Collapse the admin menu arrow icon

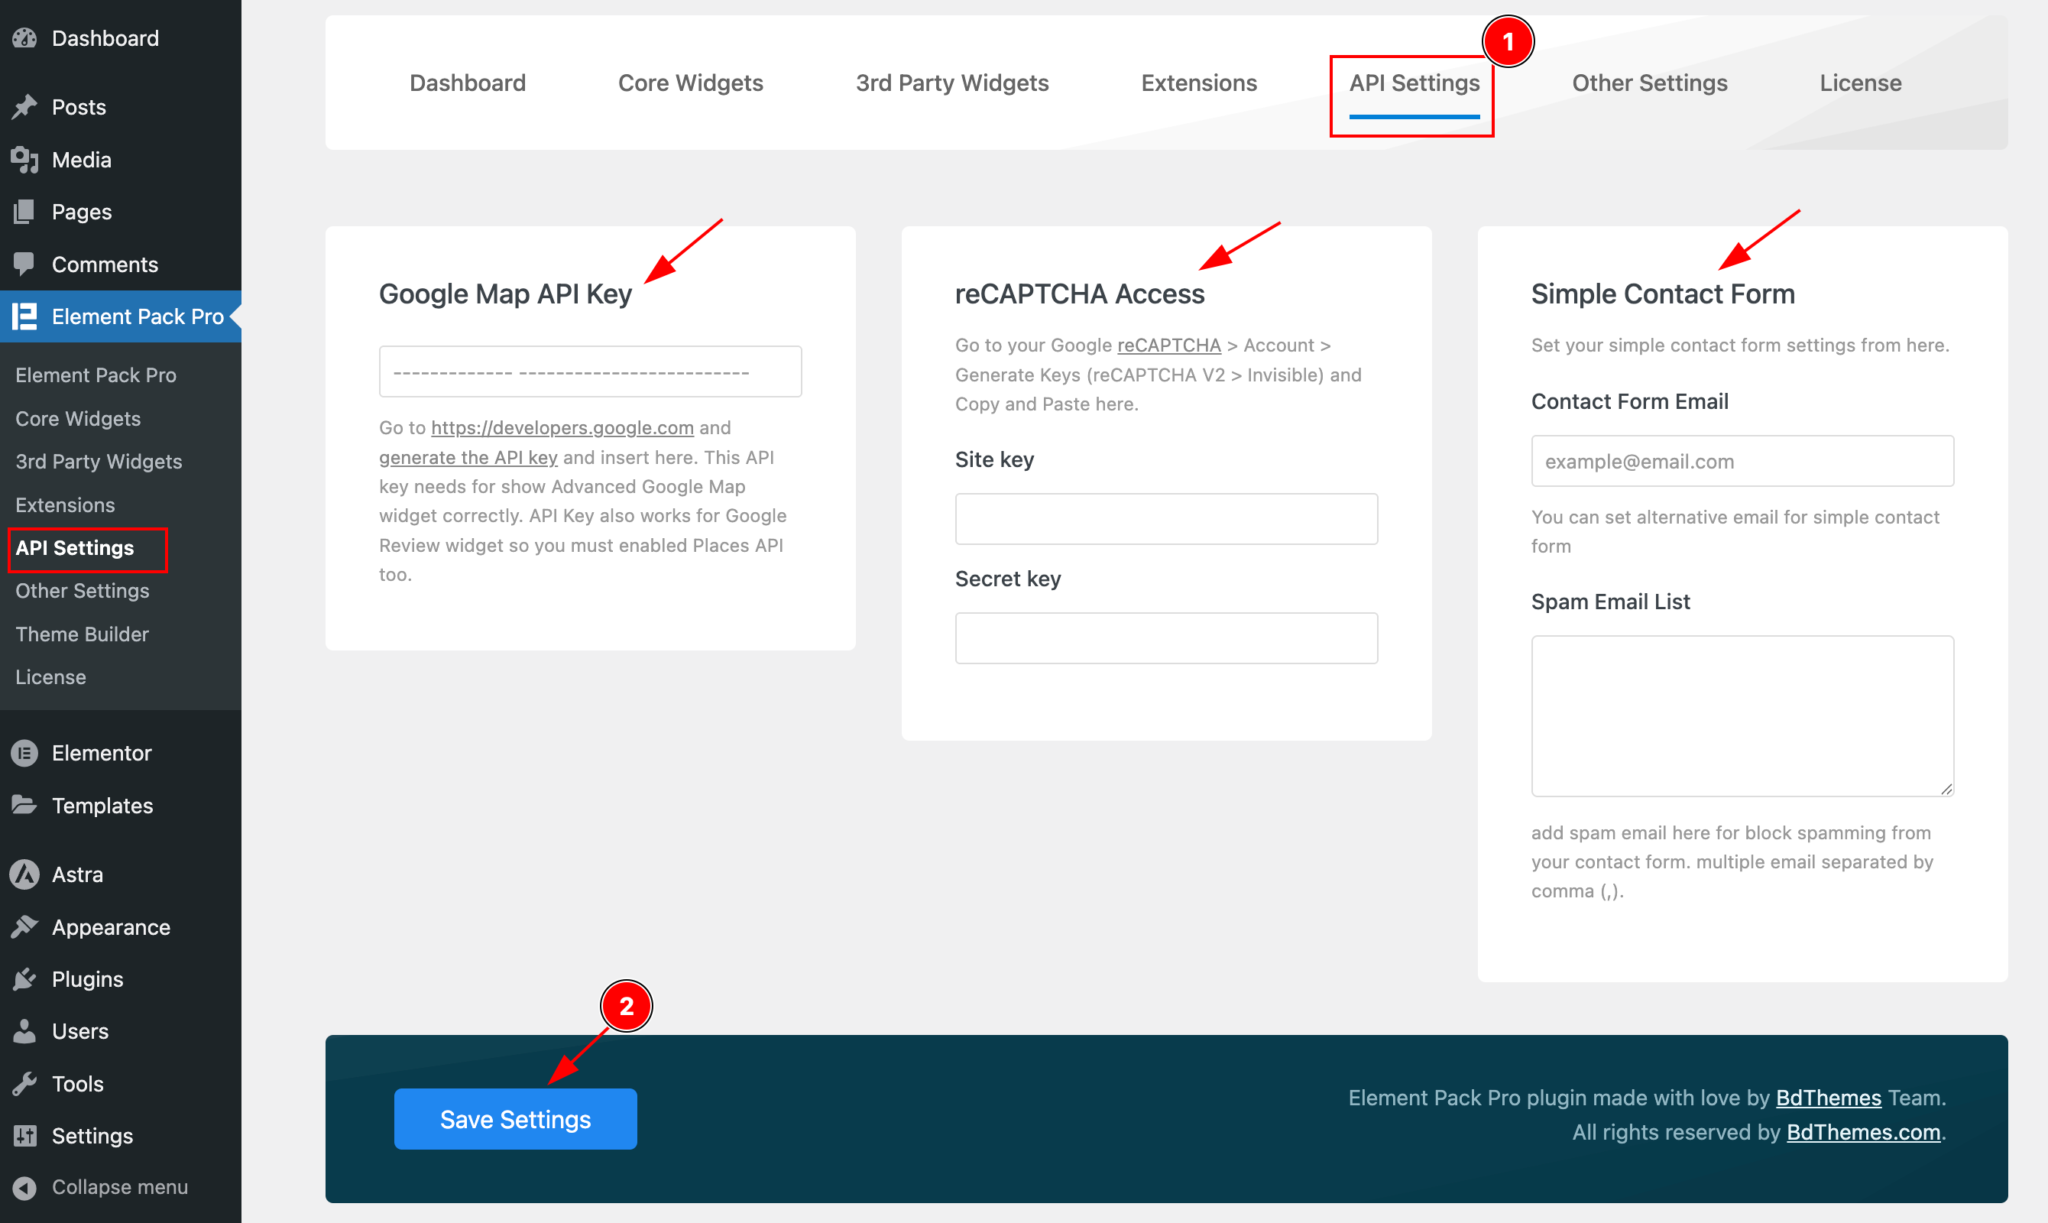[24, 1187]
